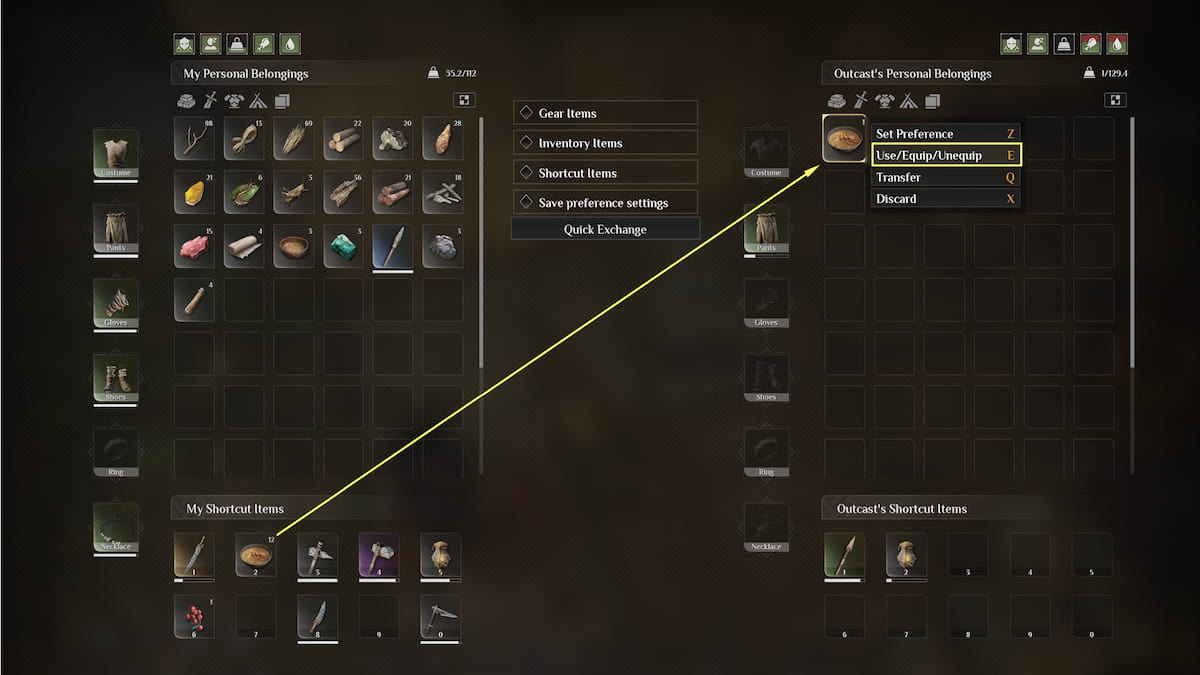The width and height of the screenshot is (1200, 675).
Task: Toggle the Gear Items checkbox
Action: tap(526, 113)
